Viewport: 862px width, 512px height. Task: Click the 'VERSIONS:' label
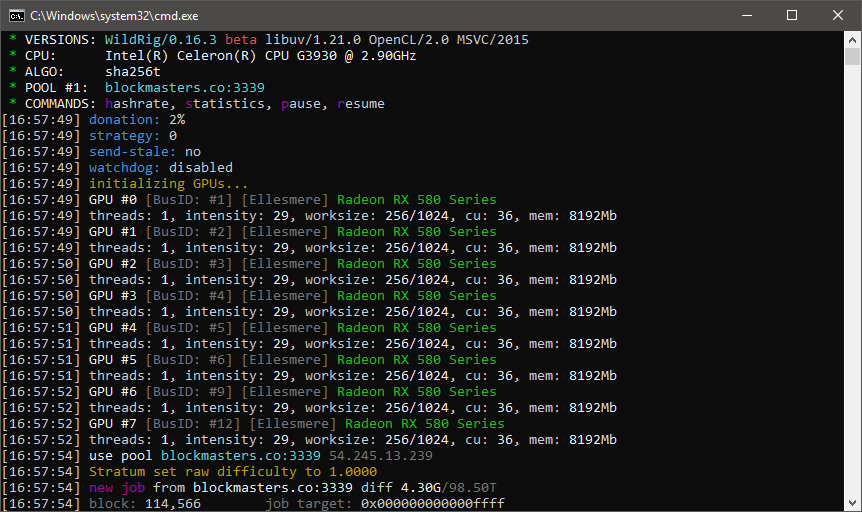(x=60, y=40)
